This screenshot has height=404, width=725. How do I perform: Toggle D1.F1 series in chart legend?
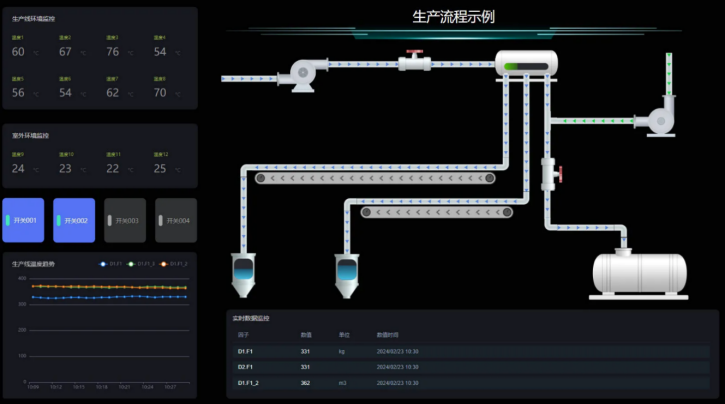[x=111, y=264]
